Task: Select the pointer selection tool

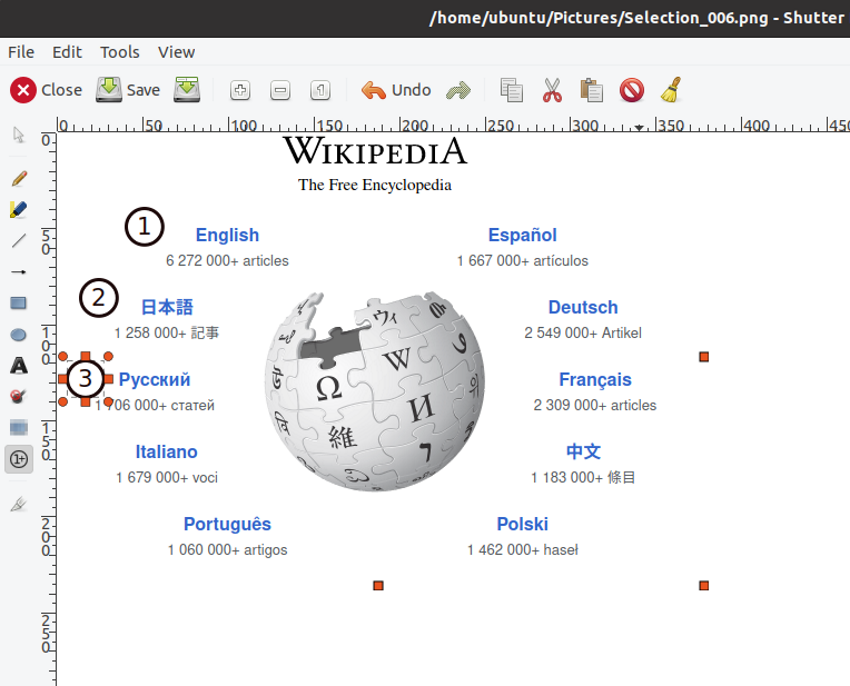Action: 19,134
